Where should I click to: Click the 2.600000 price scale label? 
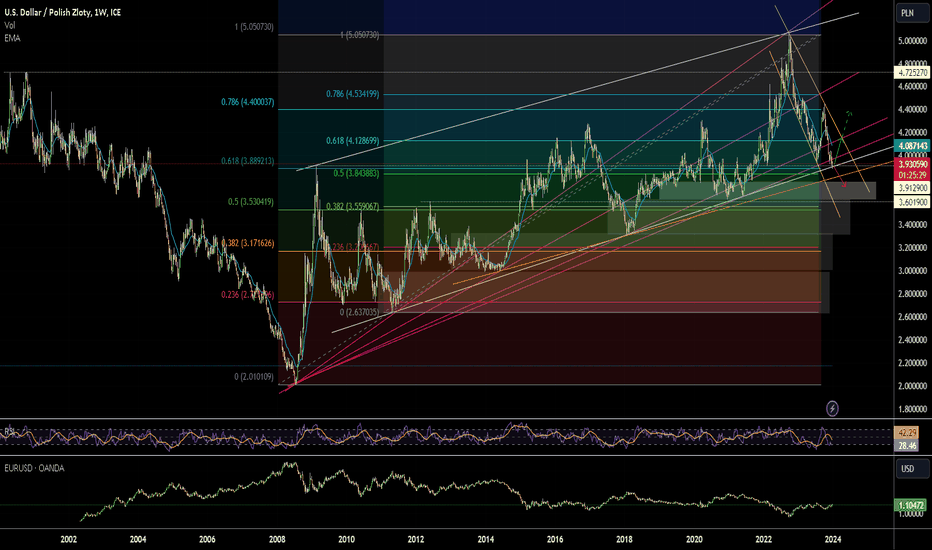pos(912,317)
